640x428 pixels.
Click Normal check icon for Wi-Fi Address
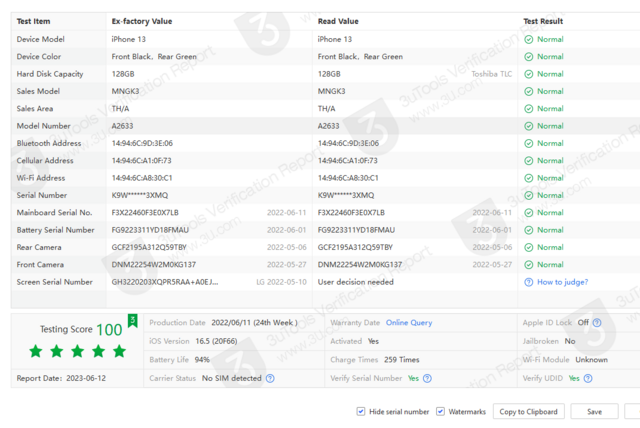529,178
